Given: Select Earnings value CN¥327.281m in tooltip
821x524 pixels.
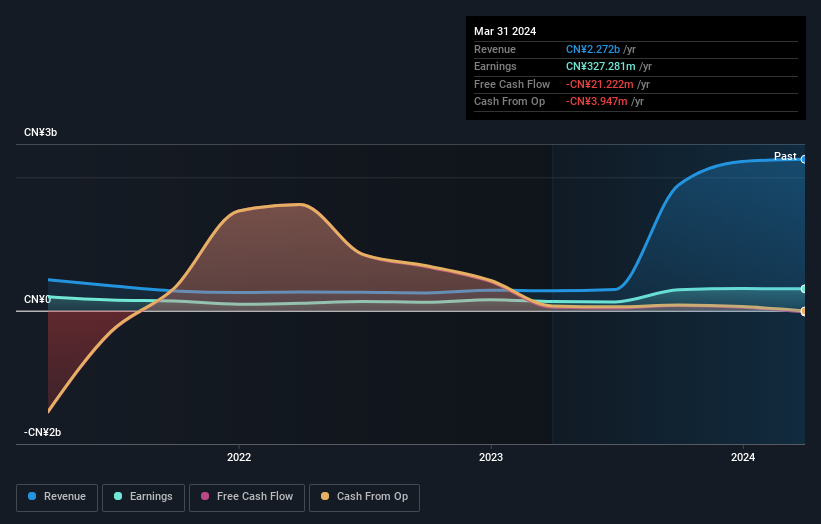Looking at the screenshot, I should click(x=601, y=66).
